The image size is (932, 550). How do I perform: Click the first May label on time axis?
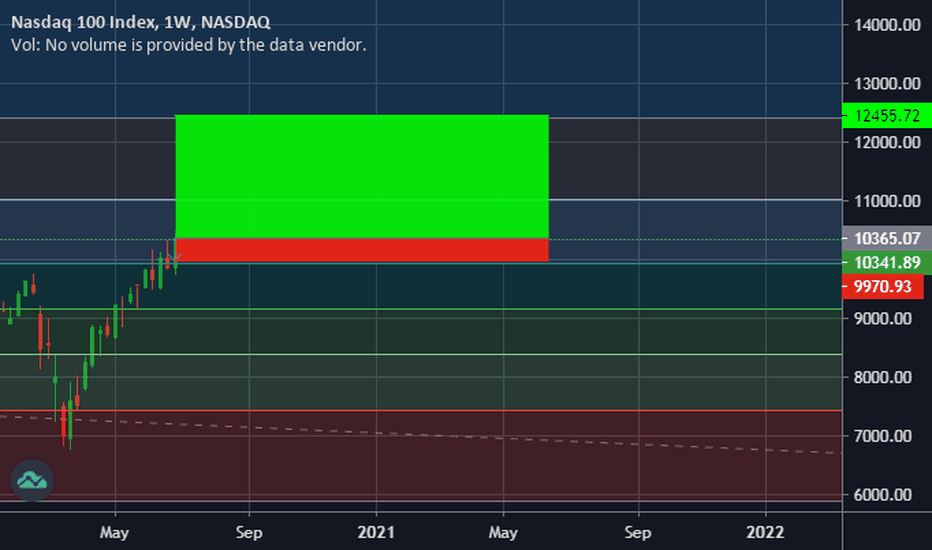[x=114, y=532]
